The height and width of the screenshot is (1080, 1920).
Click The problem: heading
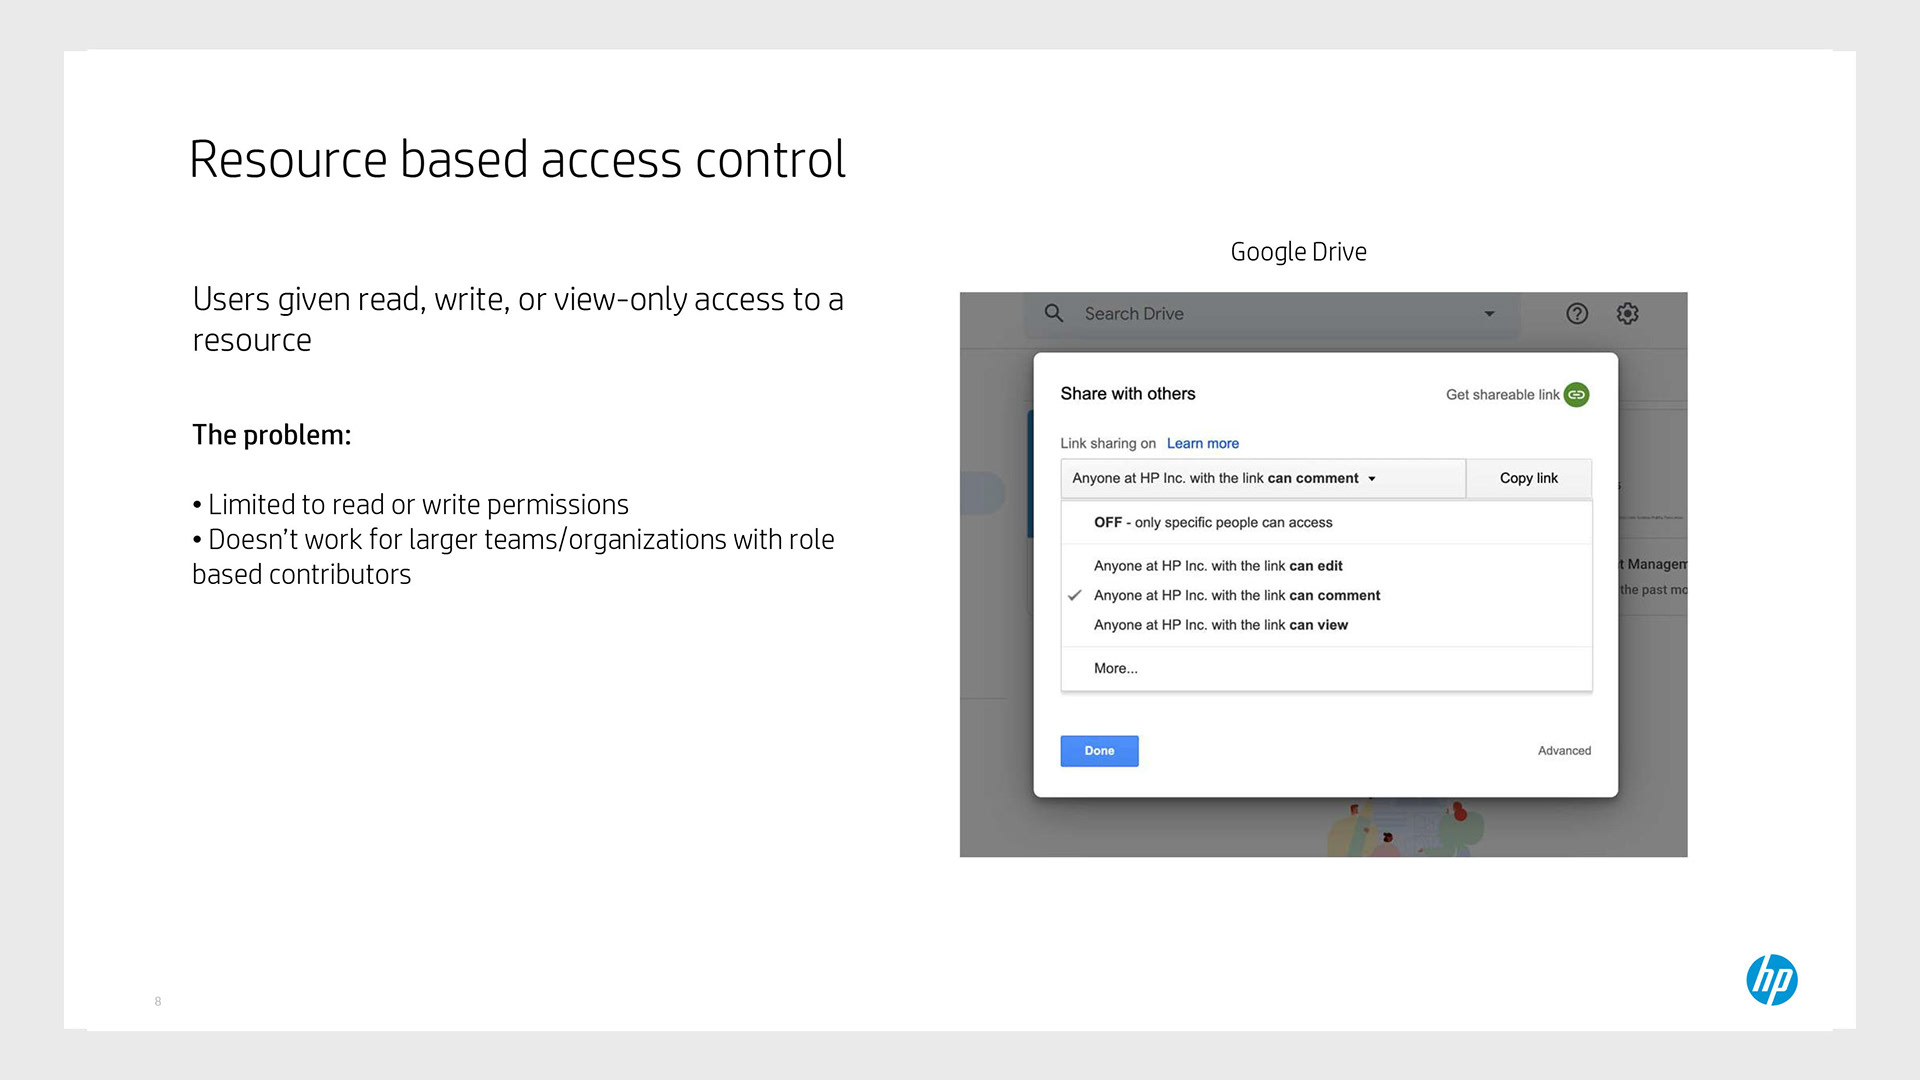coord(272,435)
